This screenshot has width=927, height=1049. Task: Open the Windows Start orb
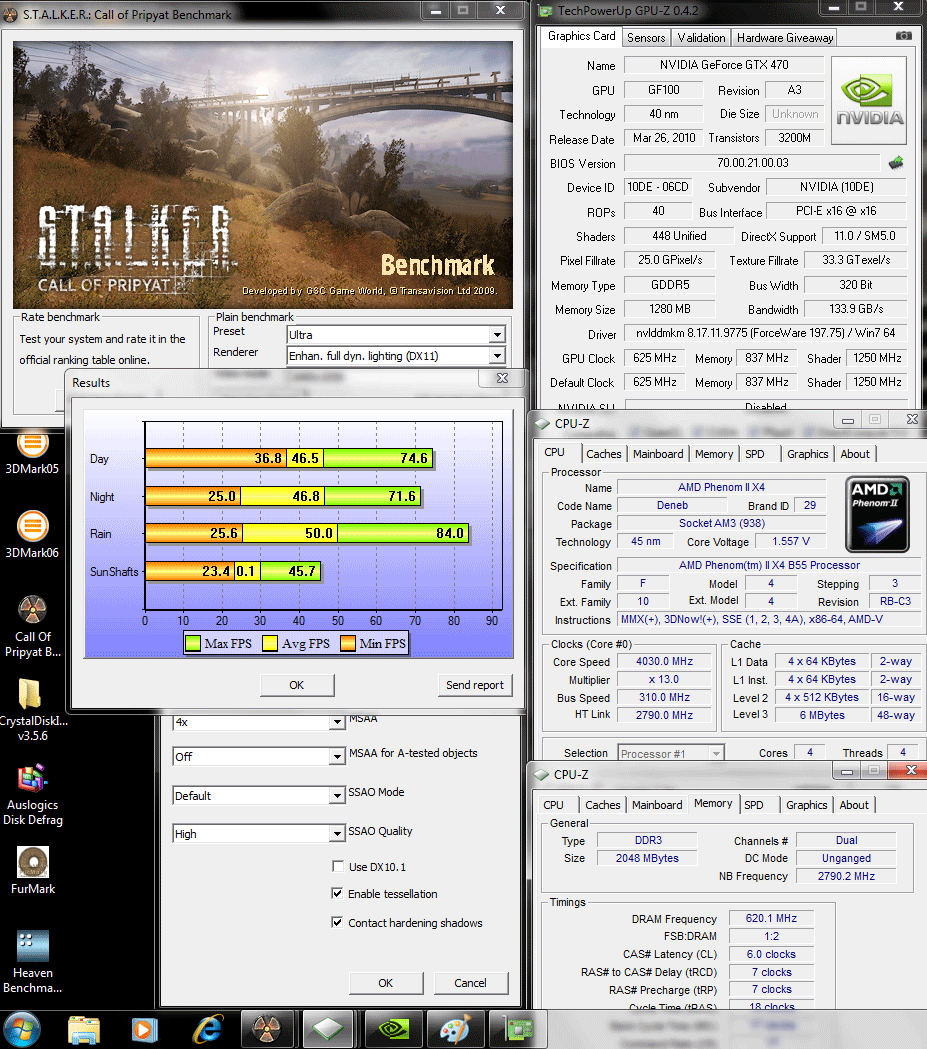coord(22,1030)
